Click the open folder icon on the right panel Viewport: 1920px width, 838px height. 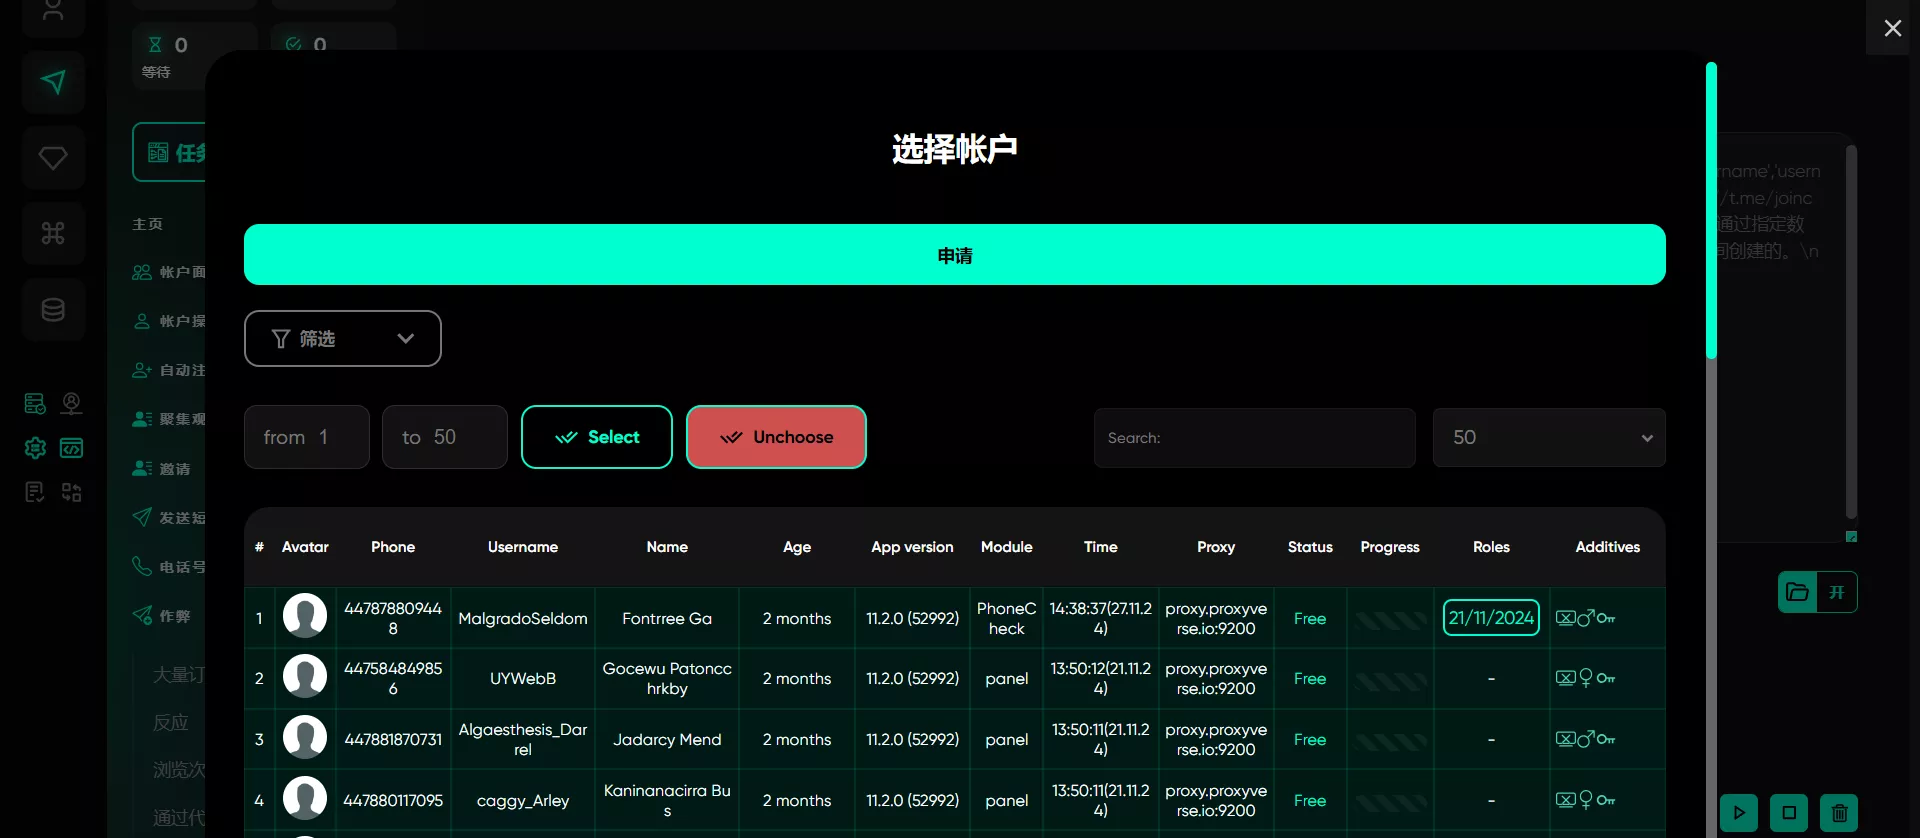point(1797,592)
